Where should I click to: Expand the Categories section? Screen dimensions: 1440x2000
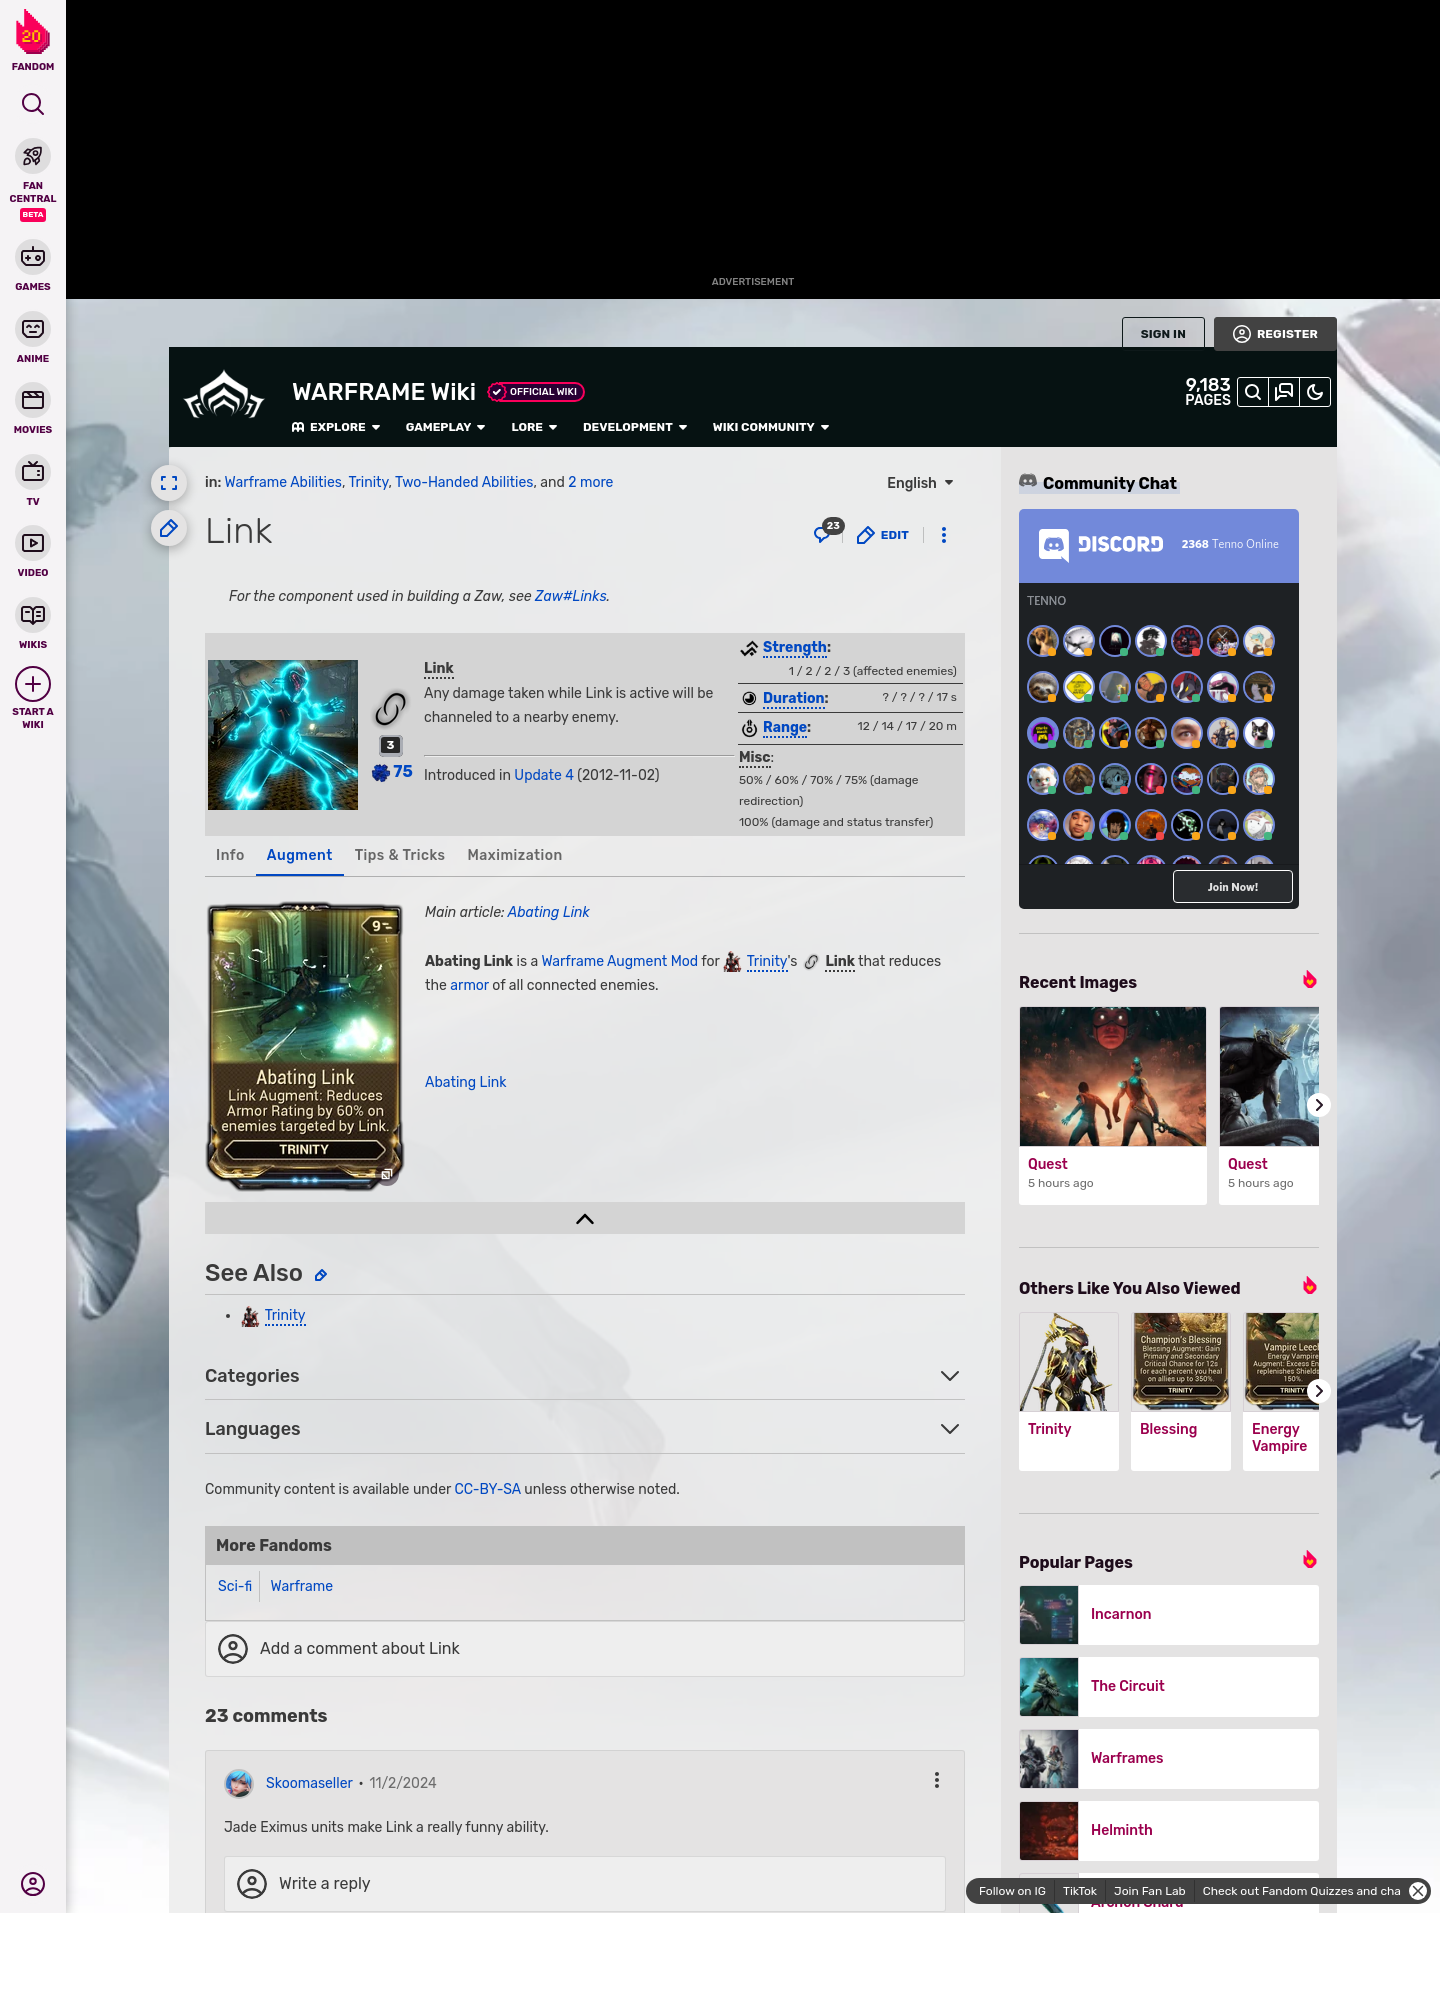point(949,1376)
